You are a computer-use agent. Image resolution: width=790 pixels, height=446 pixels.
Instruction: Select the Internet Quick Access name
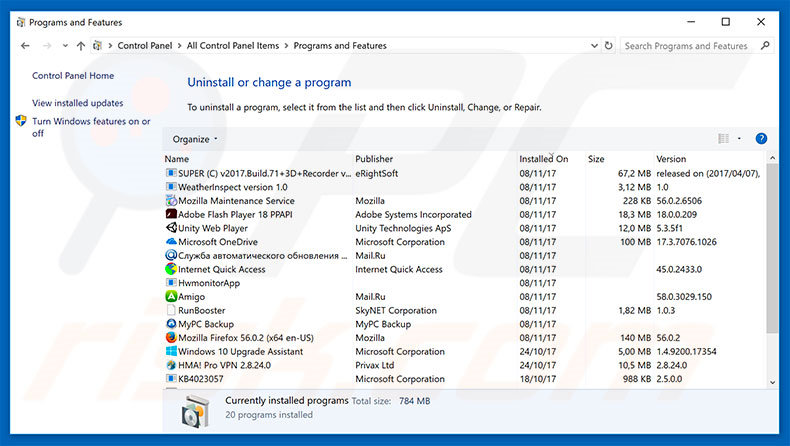pyautogui.click(x=222, y=269)
